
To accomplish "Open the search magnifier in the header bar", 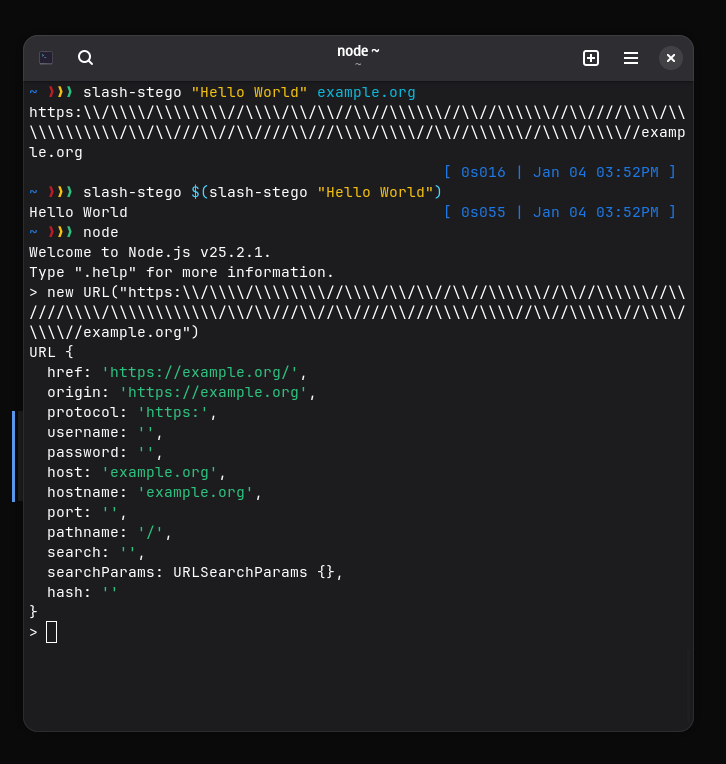I will [85, 58].
